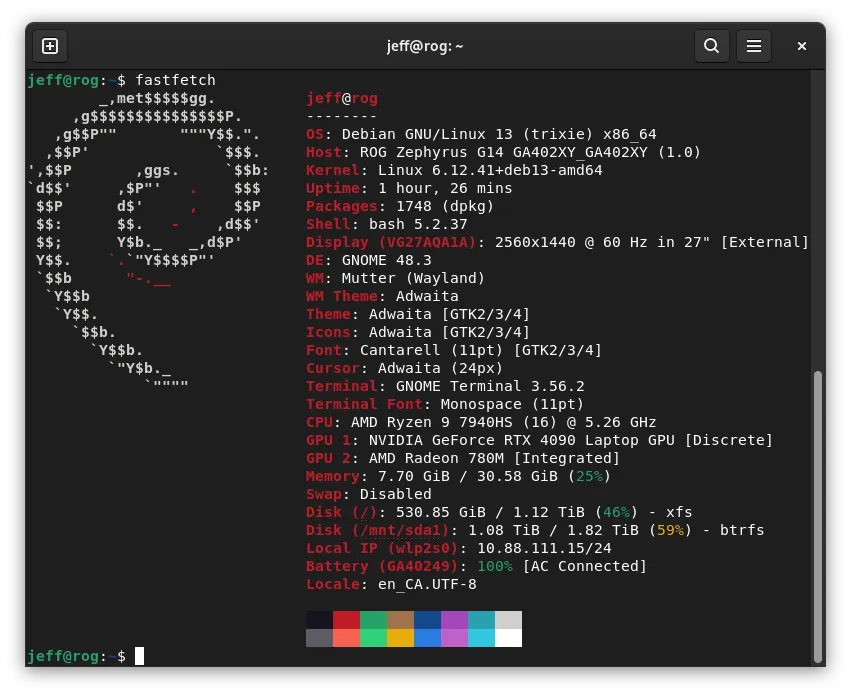The image size is (851, 695).
Task: Open the terminal search tool
Action: [712, 46]
